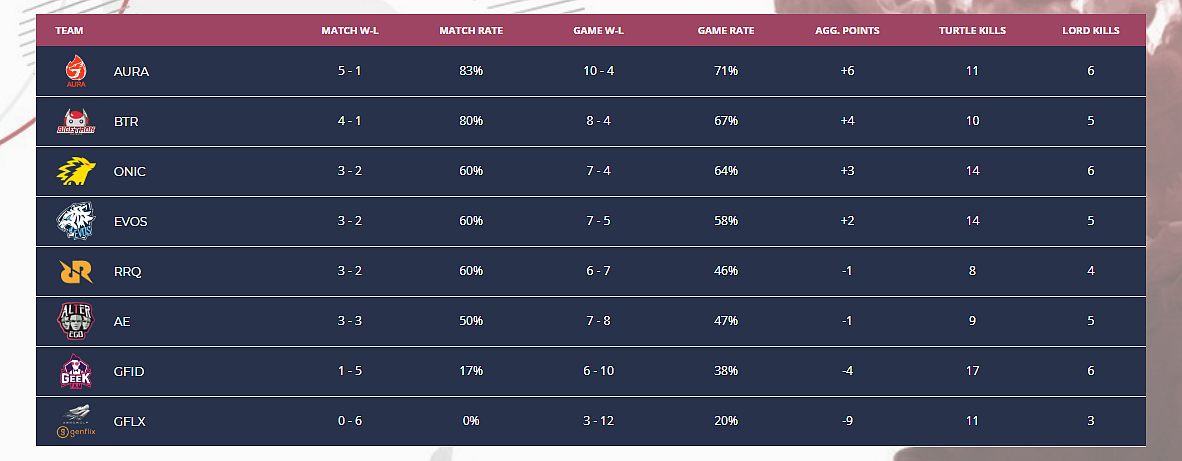Image resolution: width=1182 pixels, height=461 pixels.
Task: Sort by the GAME RATE header
Action: [726, 31]
